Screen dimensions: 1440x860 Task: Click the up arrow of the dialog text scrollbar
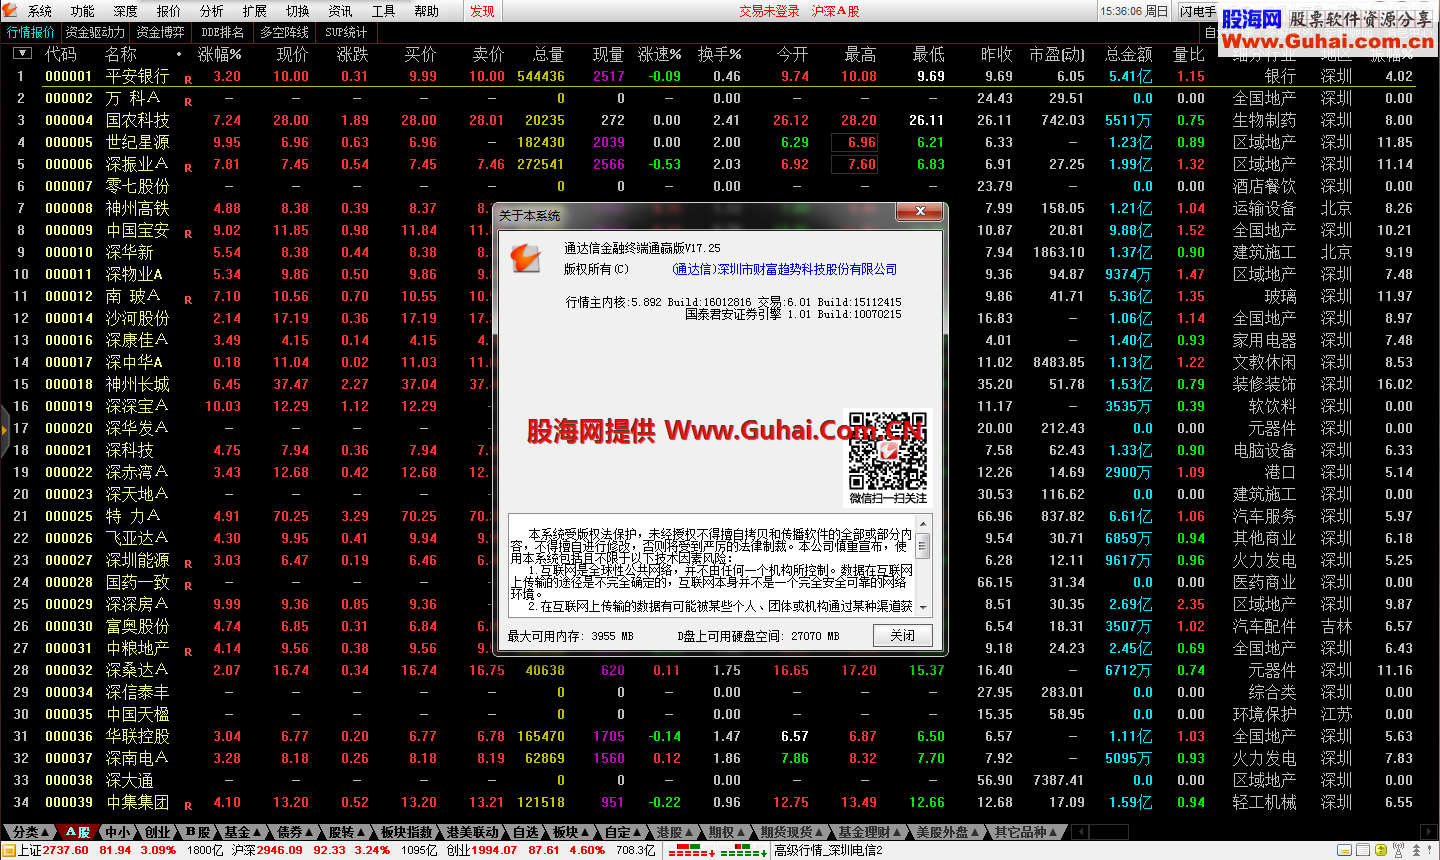923,524
